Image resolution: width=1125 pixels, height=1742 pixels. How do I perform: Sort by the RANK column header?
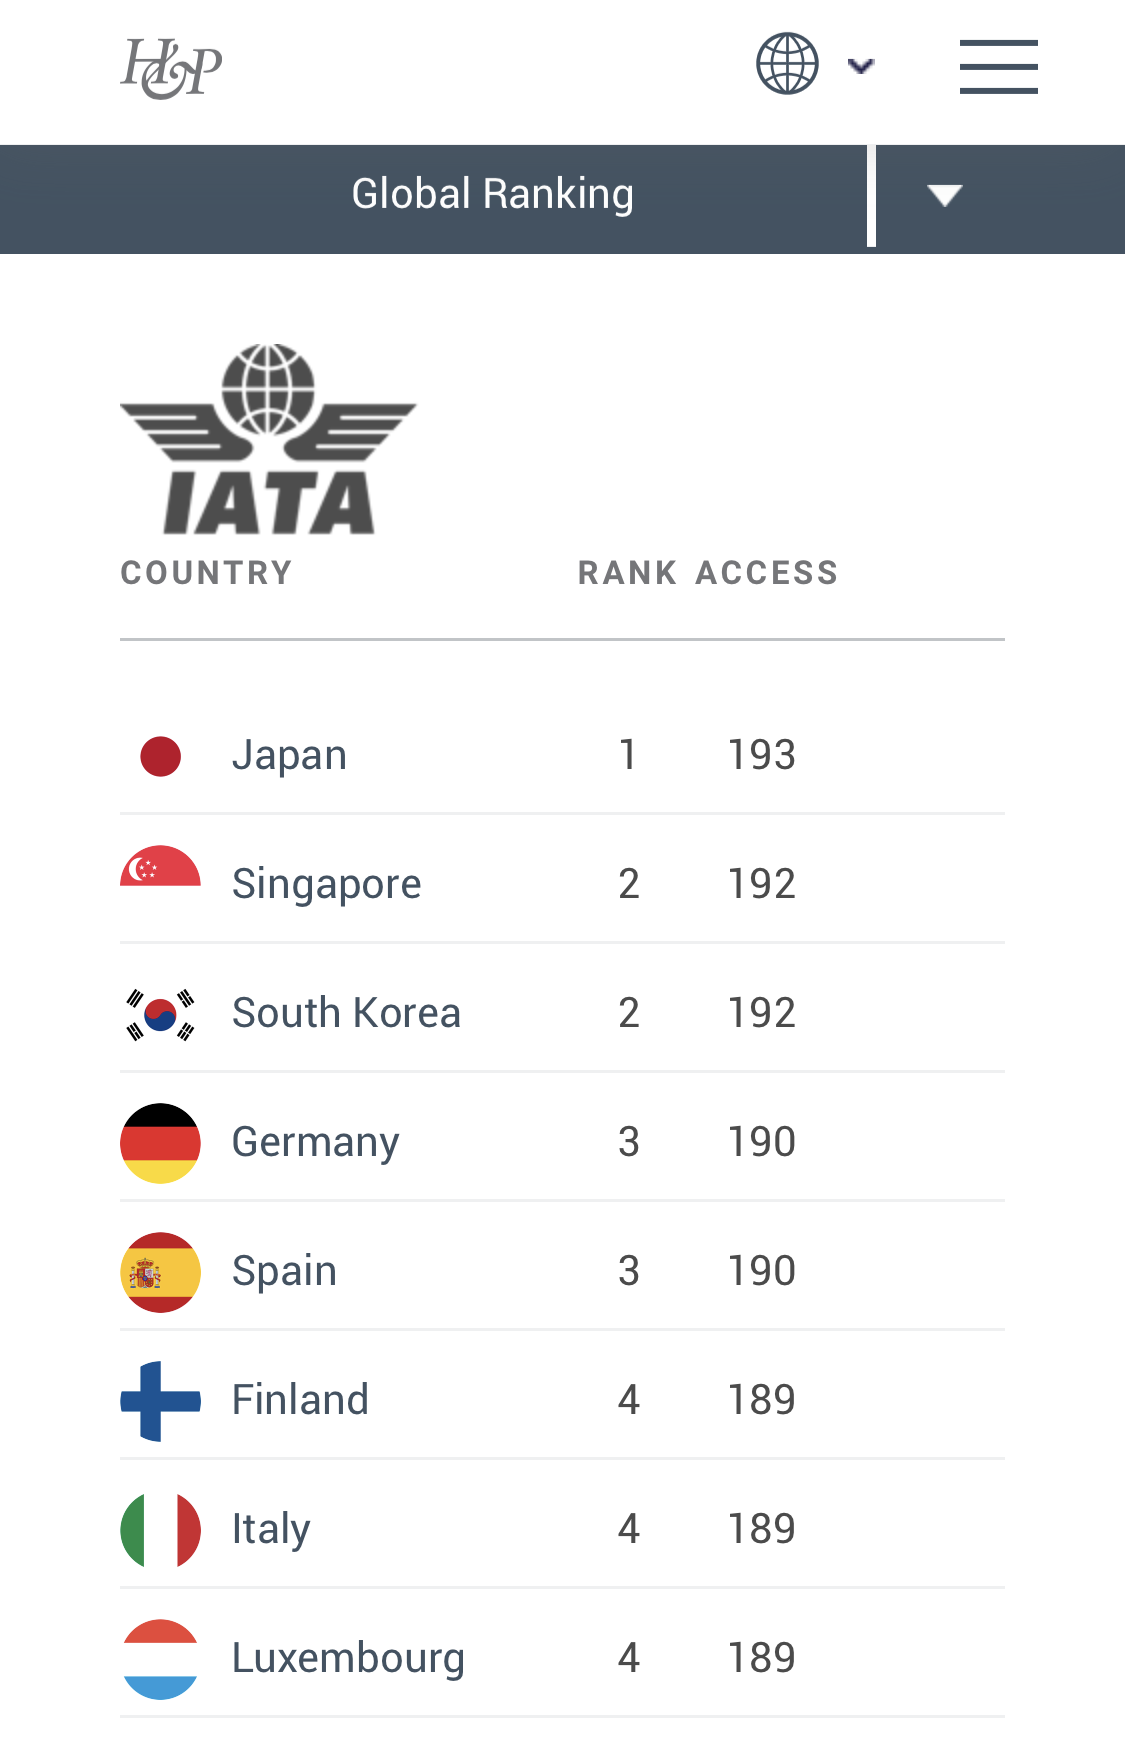click(x=627, y=573)
